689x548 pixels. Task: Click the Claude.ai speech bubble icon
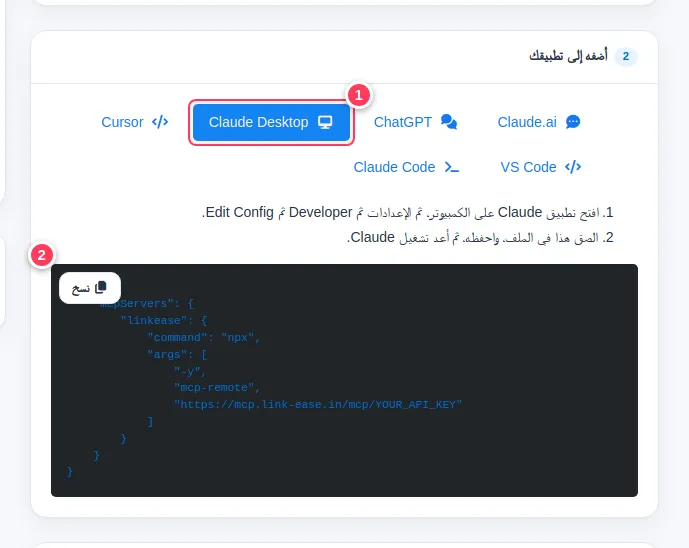tap(573, 122)
